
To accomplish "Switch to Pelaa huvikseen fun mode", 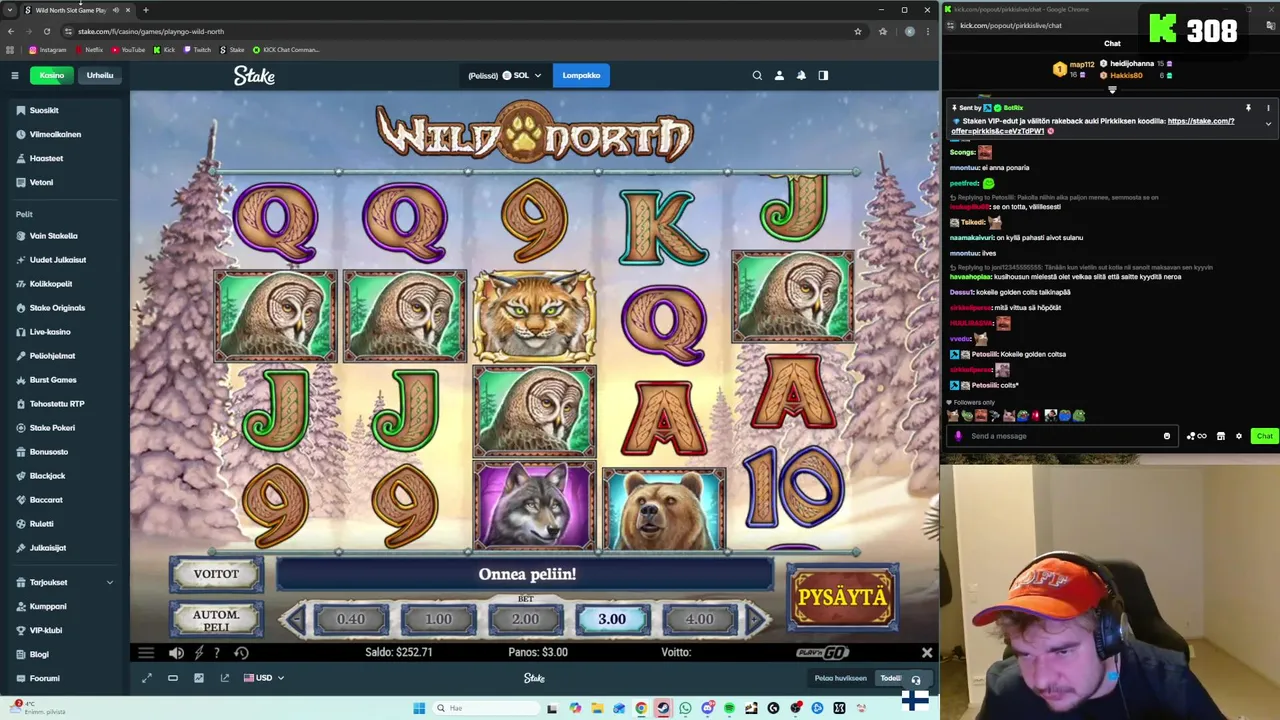I will tap(840, 678).
